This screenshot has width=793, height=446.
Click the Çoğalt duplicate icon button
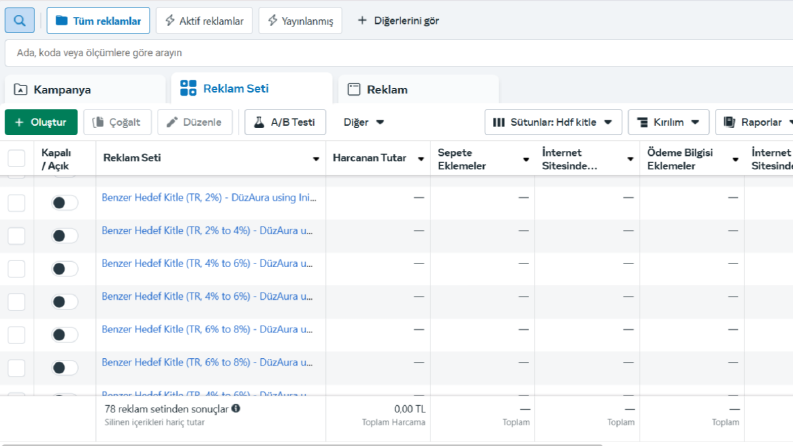(x=117, y=122)
